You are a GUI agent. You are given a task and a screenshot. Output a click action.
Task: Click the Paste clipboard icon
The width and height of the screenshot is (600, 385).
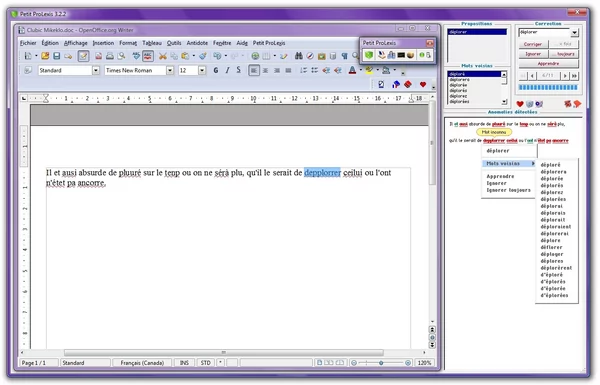click(185, 56)
